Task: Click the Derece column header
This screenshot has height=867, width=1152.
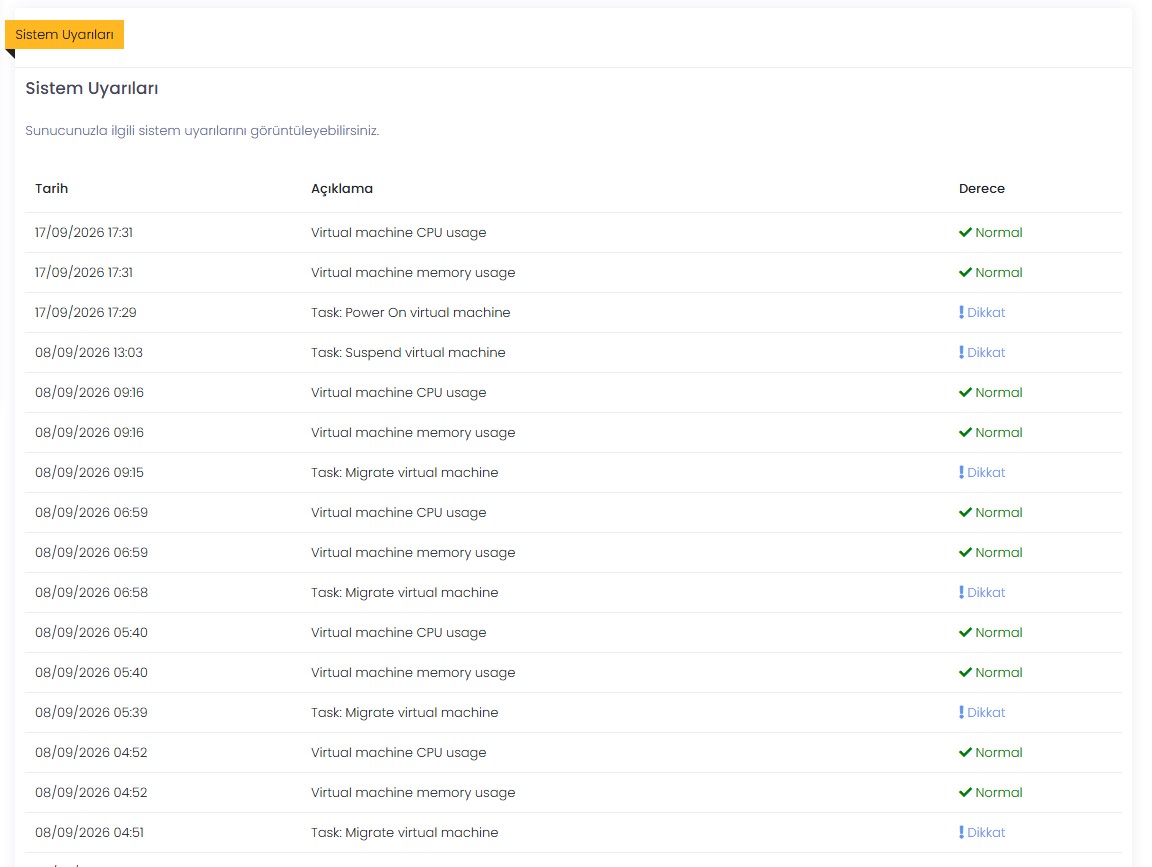Action: (982, 189)
